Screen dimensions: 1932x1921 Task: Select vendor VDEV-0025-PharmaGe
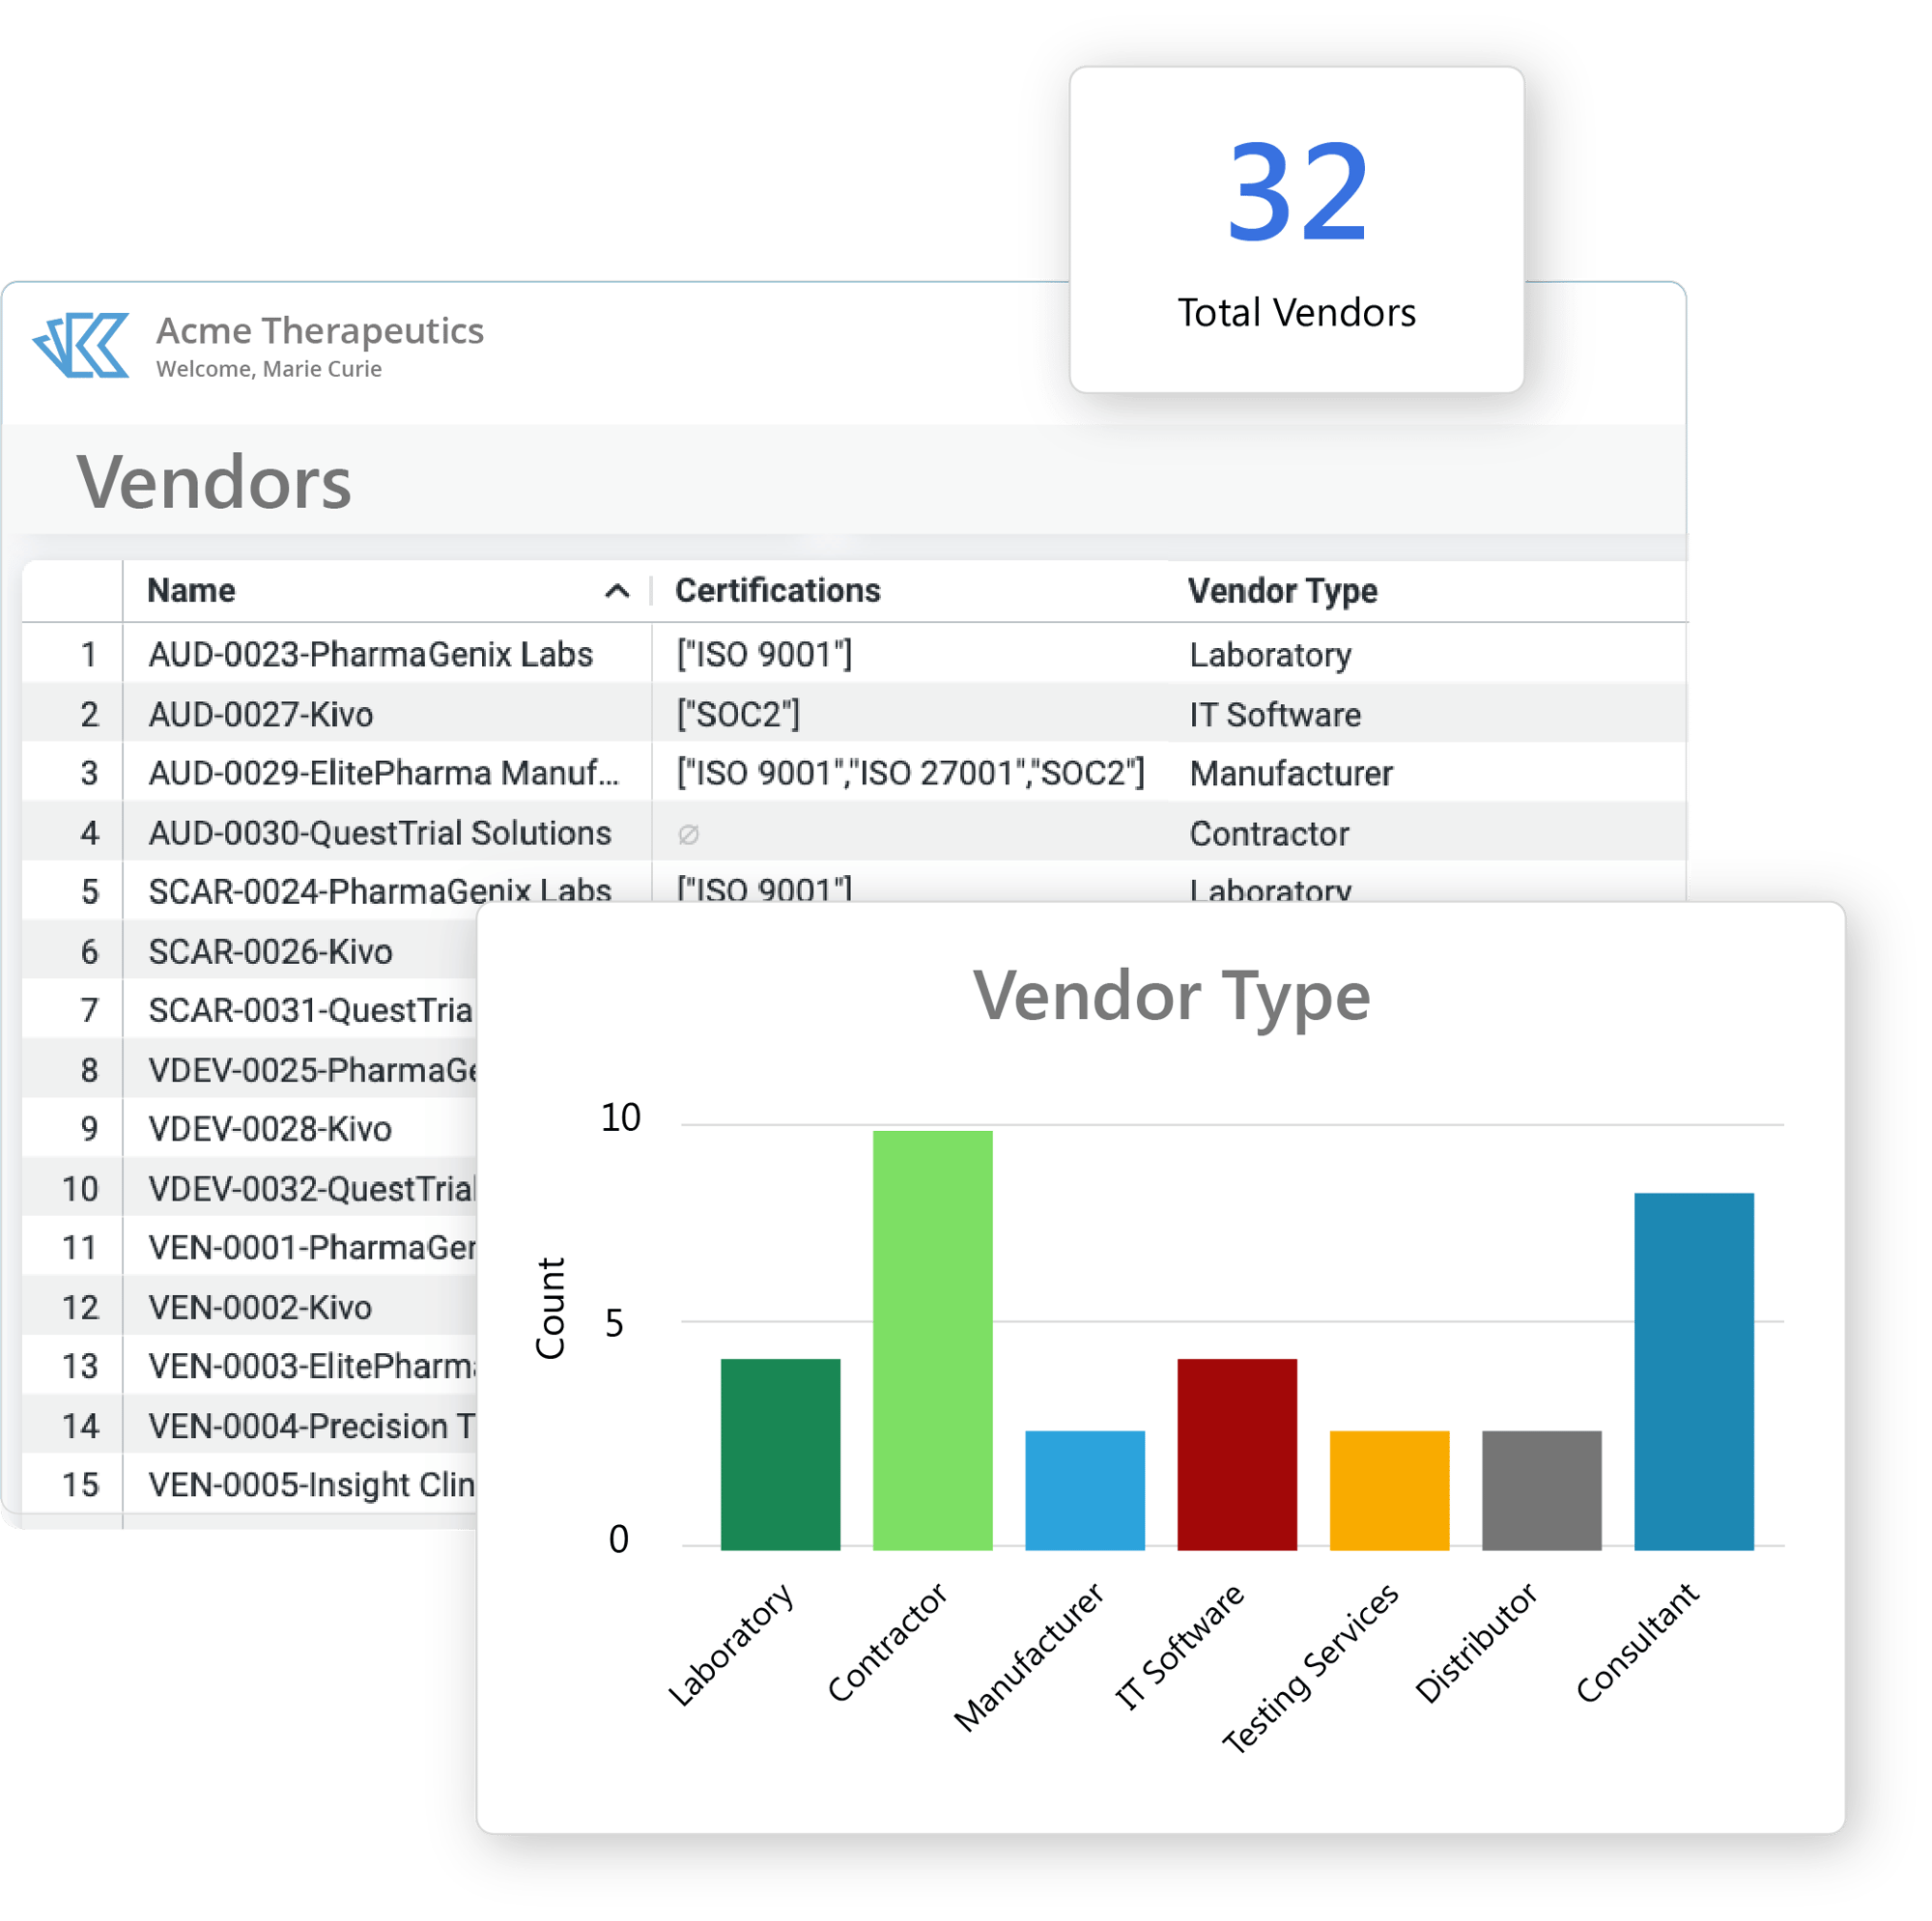(313, 1070)
